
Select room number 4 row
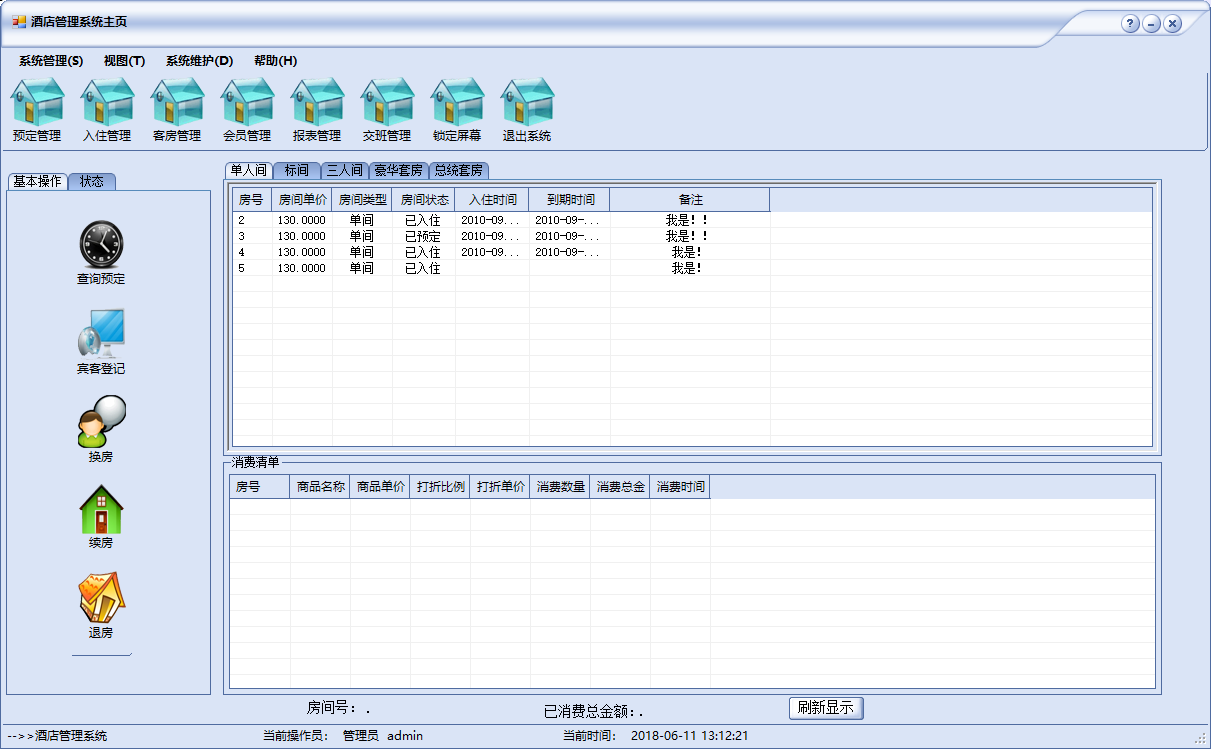[692, 252]
